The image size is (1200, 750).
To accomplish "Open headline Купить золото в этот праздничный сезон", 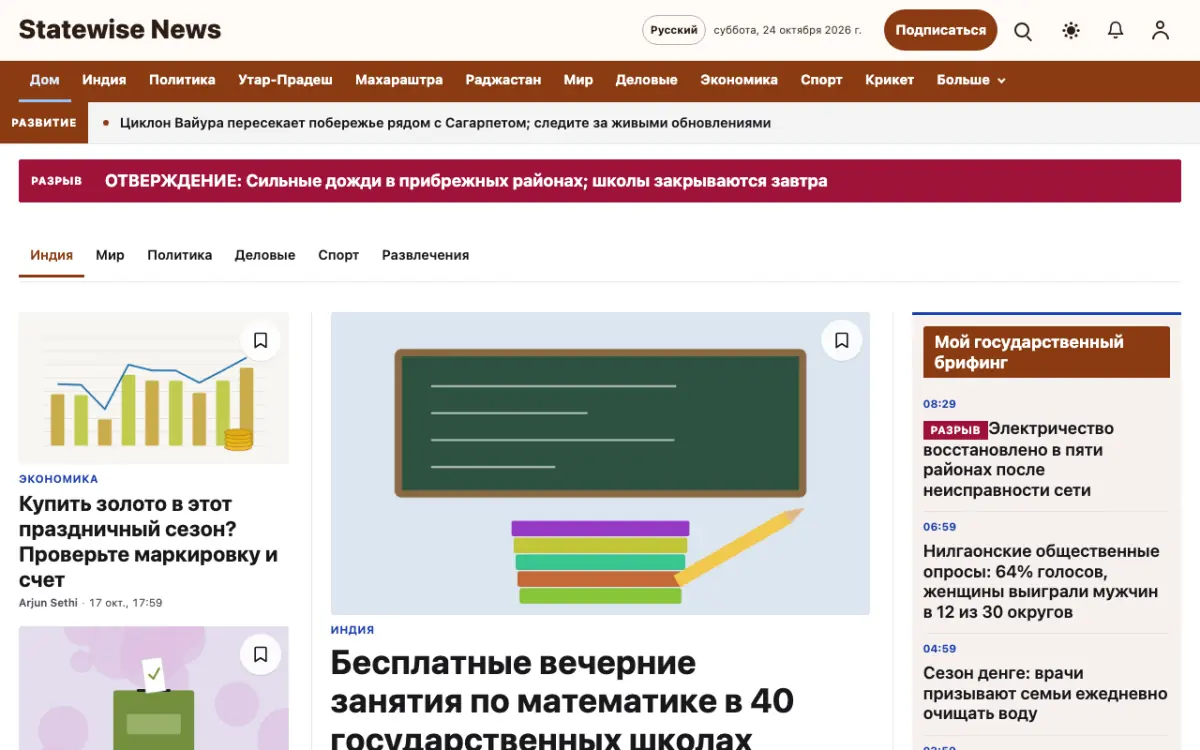I will pyautogui.click(x=148, y=541).
